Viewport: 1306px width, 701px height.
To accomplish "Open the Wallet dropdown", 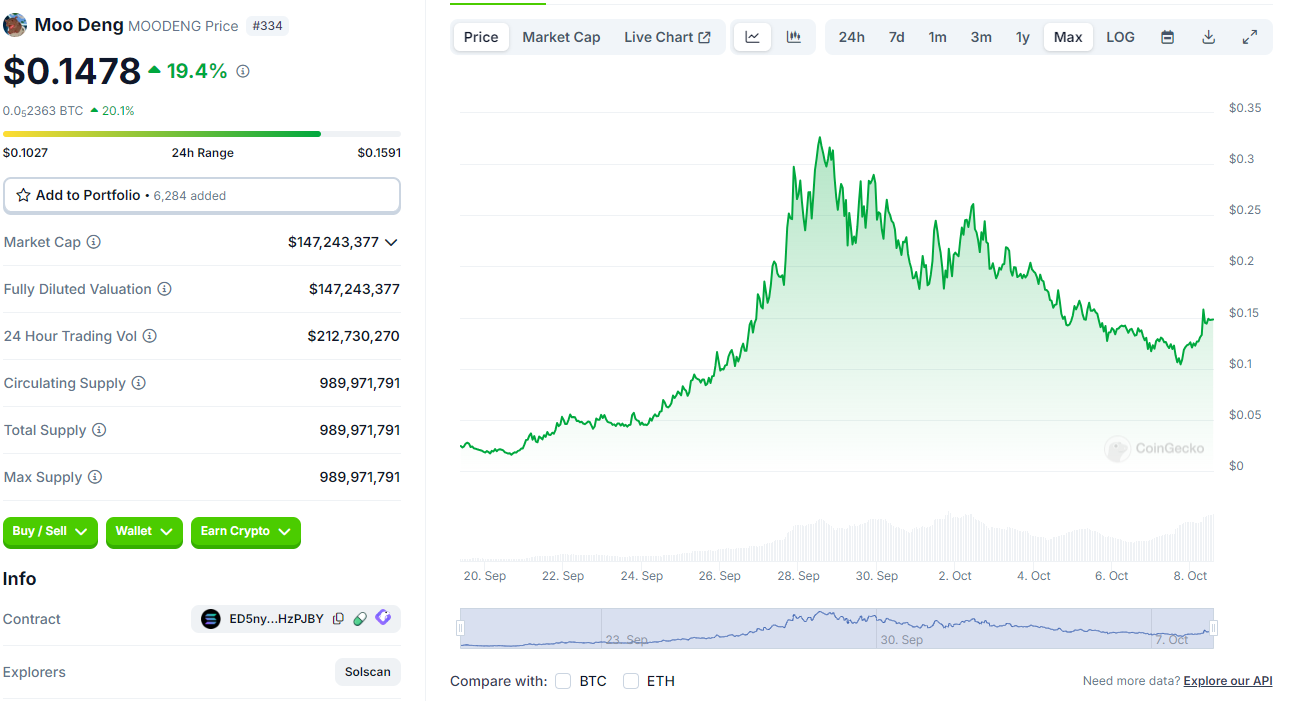I will [x=144, y=532].
